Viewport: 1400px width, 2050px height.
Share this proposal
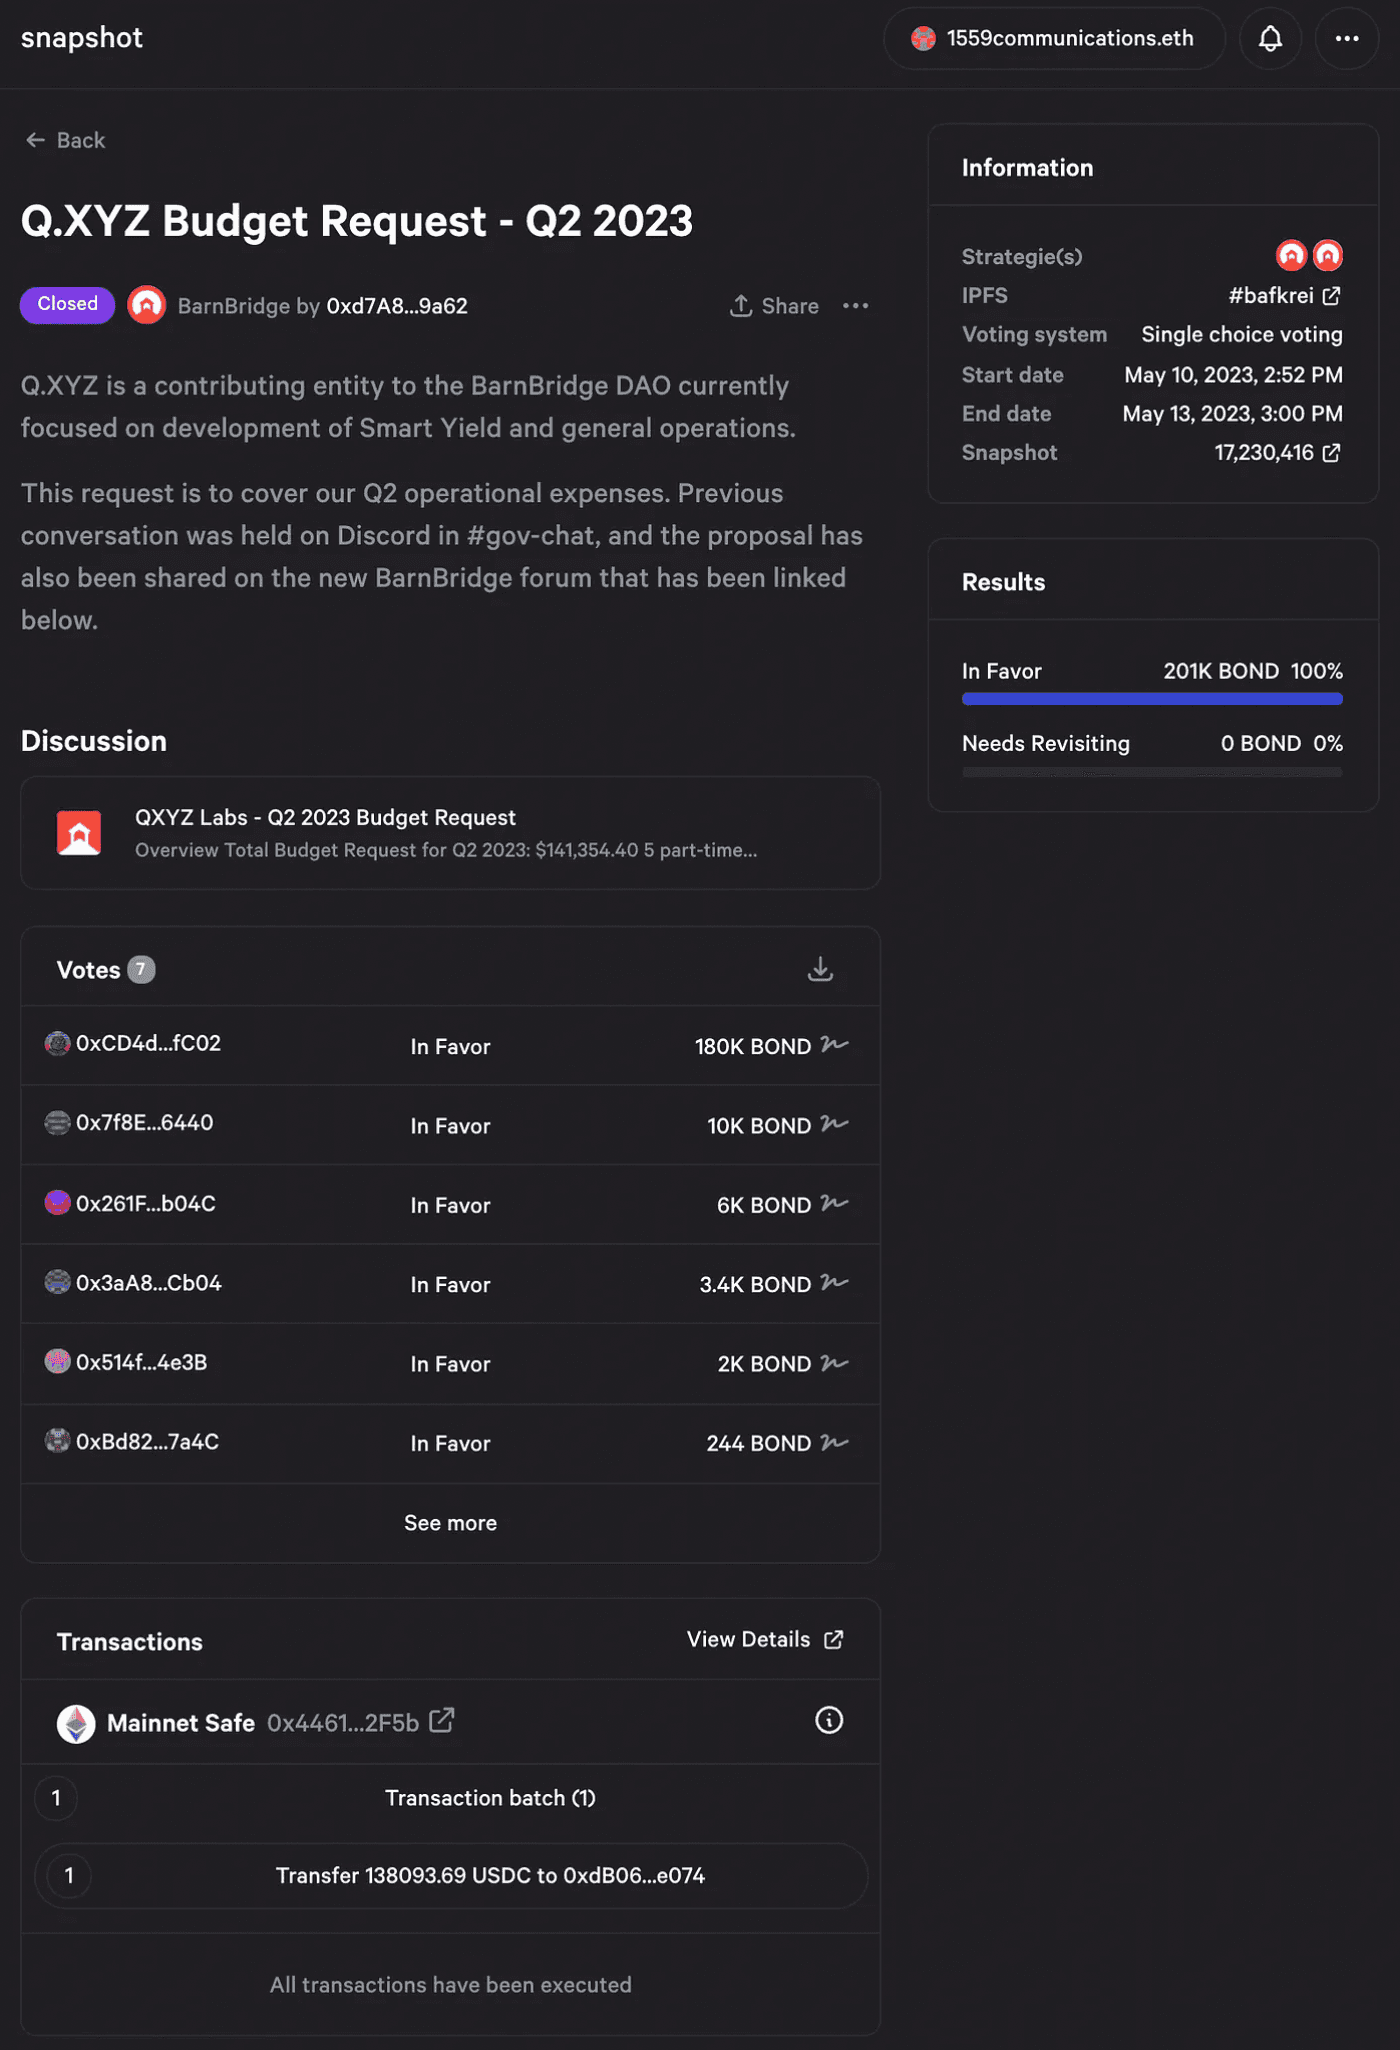click(x=774, y=306)
